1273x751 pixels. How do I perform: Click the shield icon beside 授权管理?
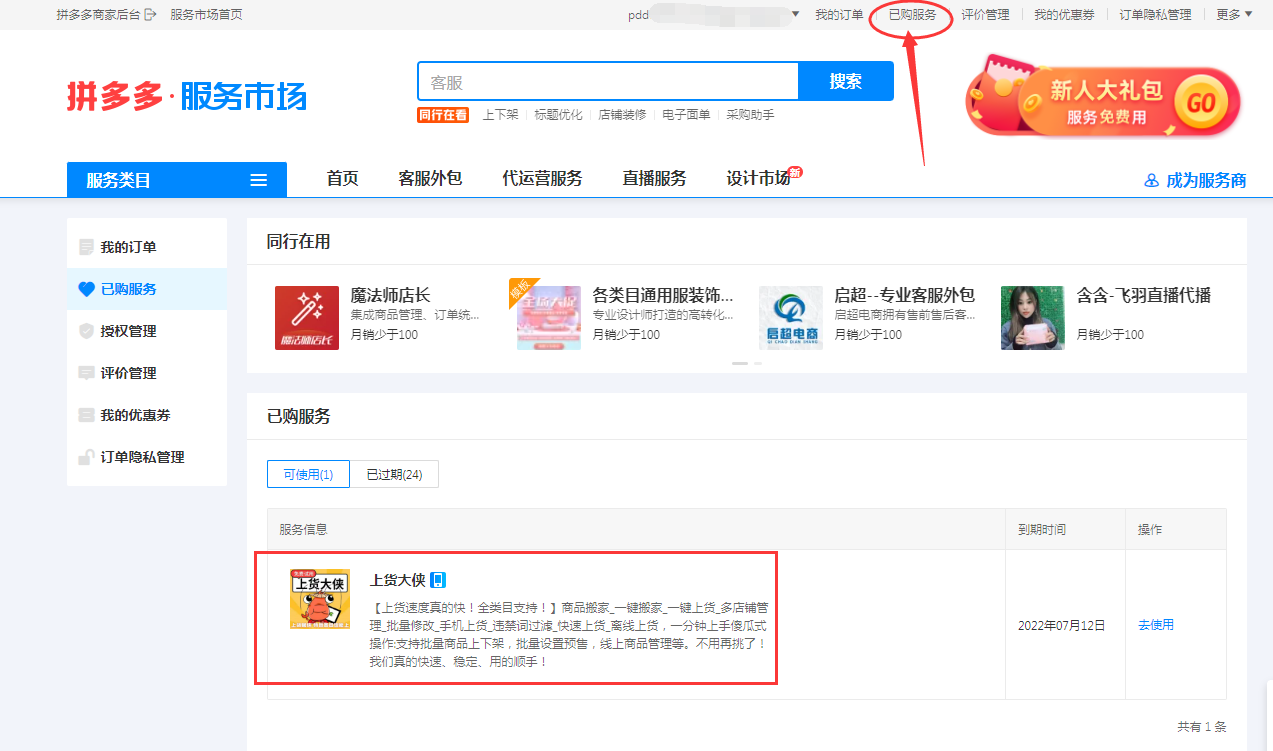[86, 331]
